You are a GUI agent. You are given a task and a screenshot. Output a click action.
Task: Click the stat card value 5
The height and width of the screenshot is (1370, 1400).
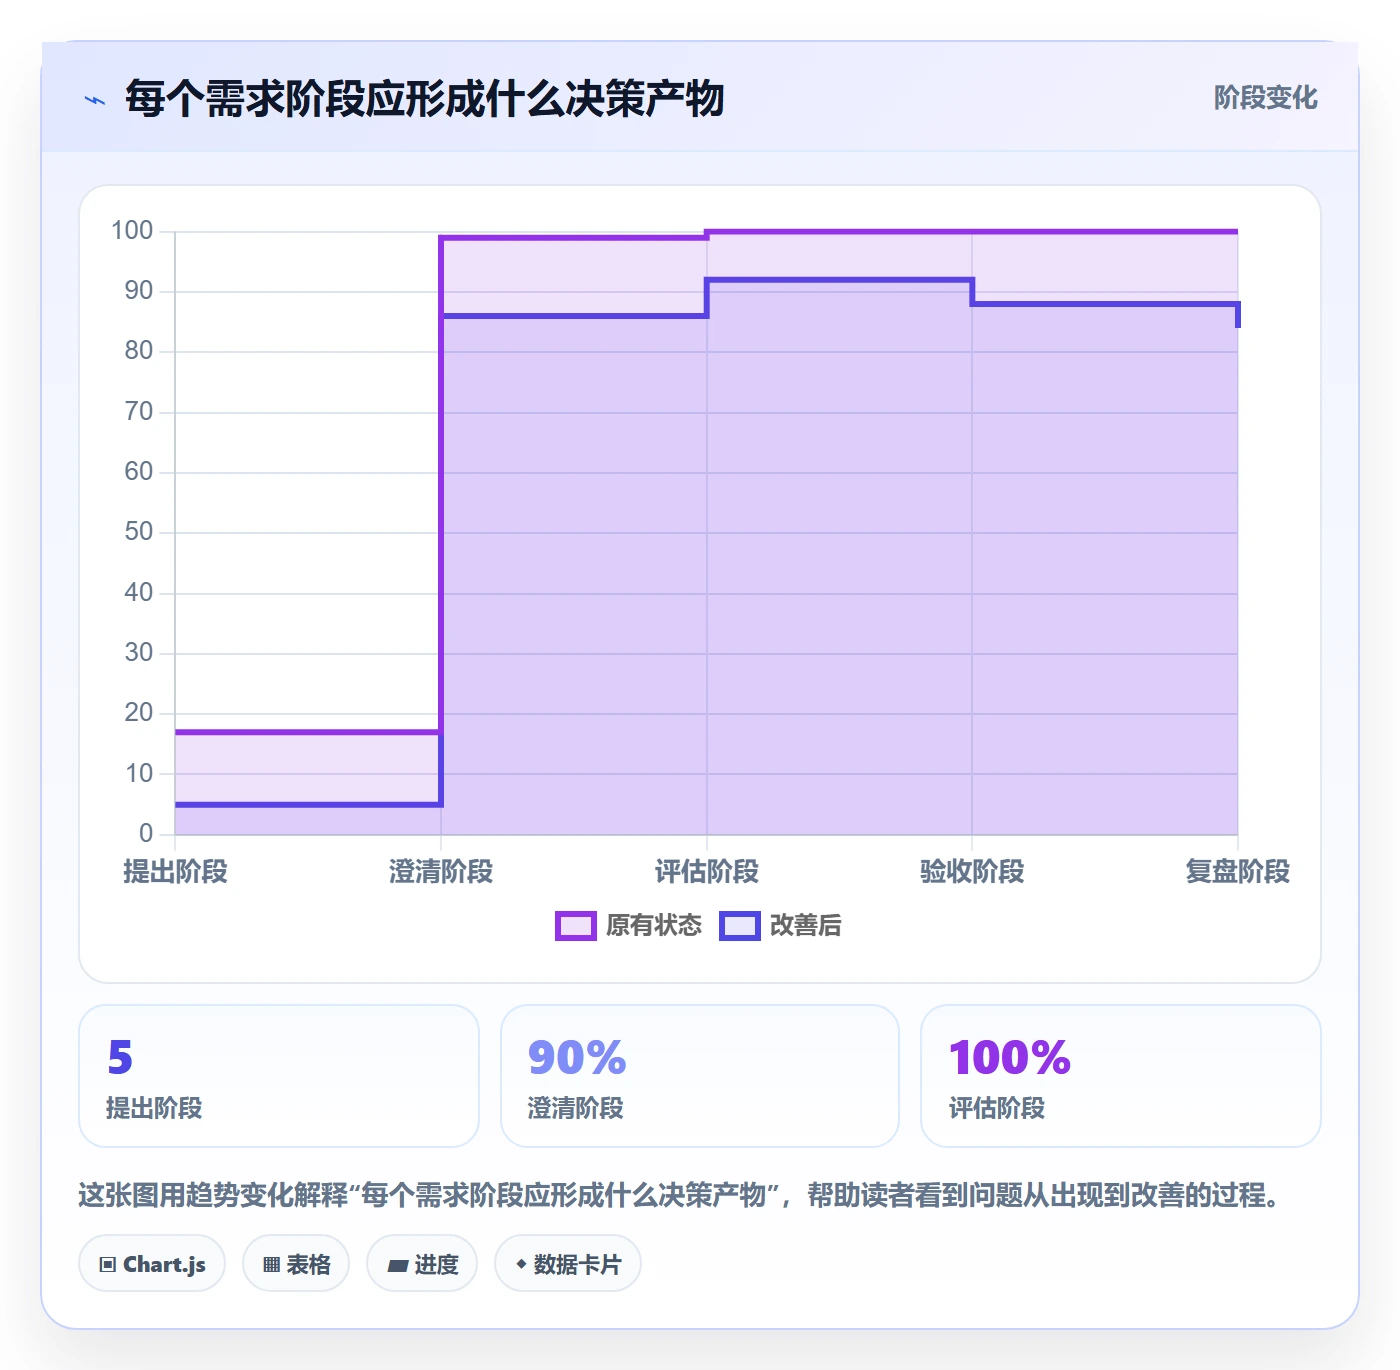pos(120,1058)
